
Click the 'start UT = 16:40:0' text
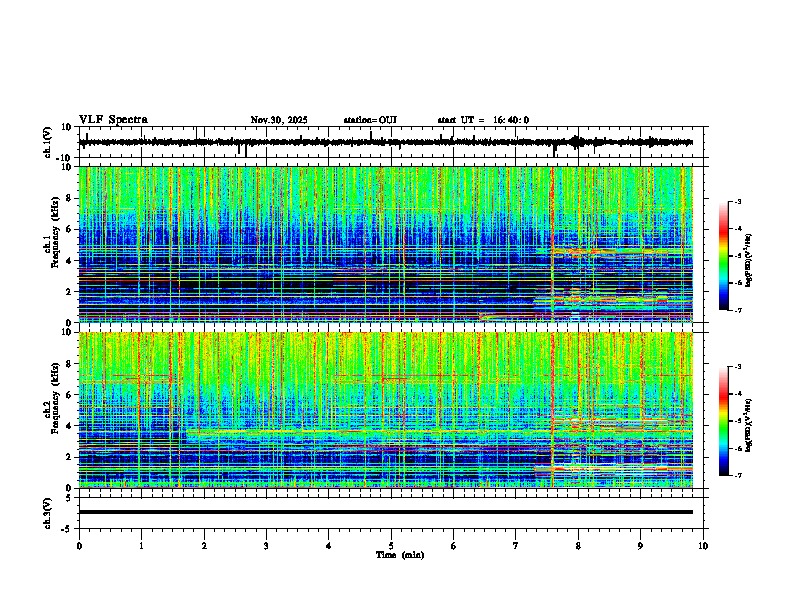483,120
